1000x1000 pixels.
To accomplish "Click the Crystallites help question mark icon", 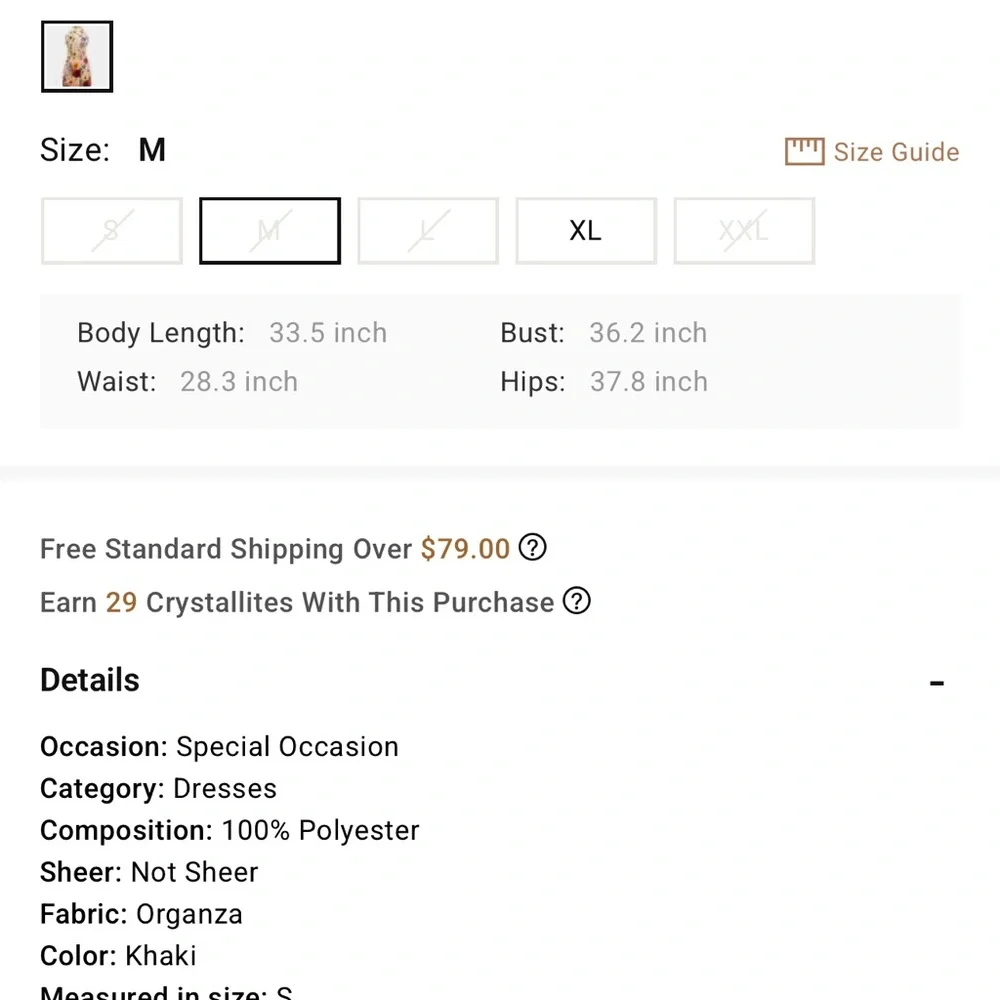I will 577,602.
